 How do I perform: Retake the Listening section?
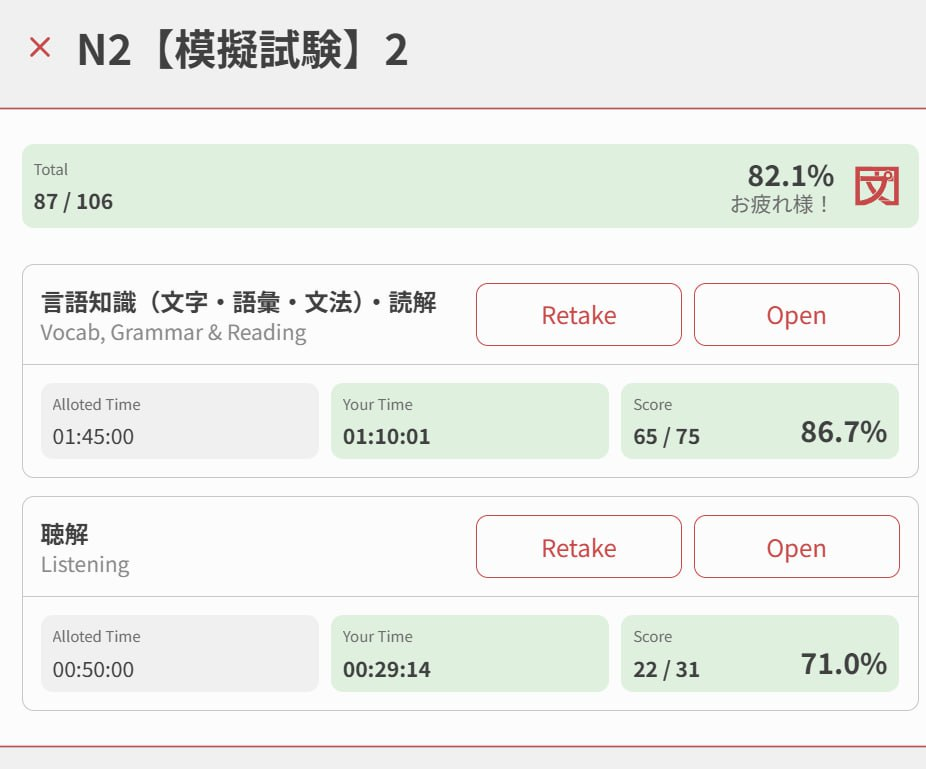[x=579, y=547]
